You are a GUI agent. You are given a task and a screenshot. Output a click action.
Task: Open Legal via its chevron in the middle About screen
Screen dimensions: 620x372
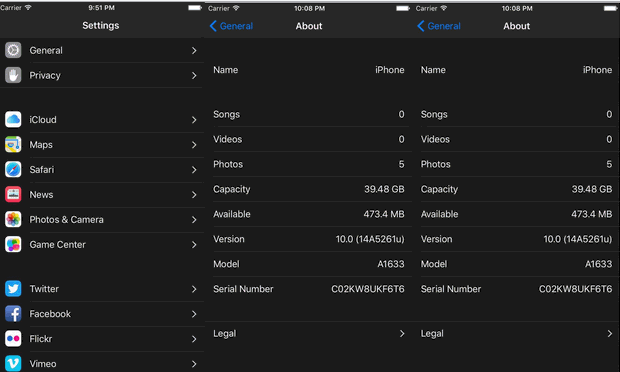point(402,333)
